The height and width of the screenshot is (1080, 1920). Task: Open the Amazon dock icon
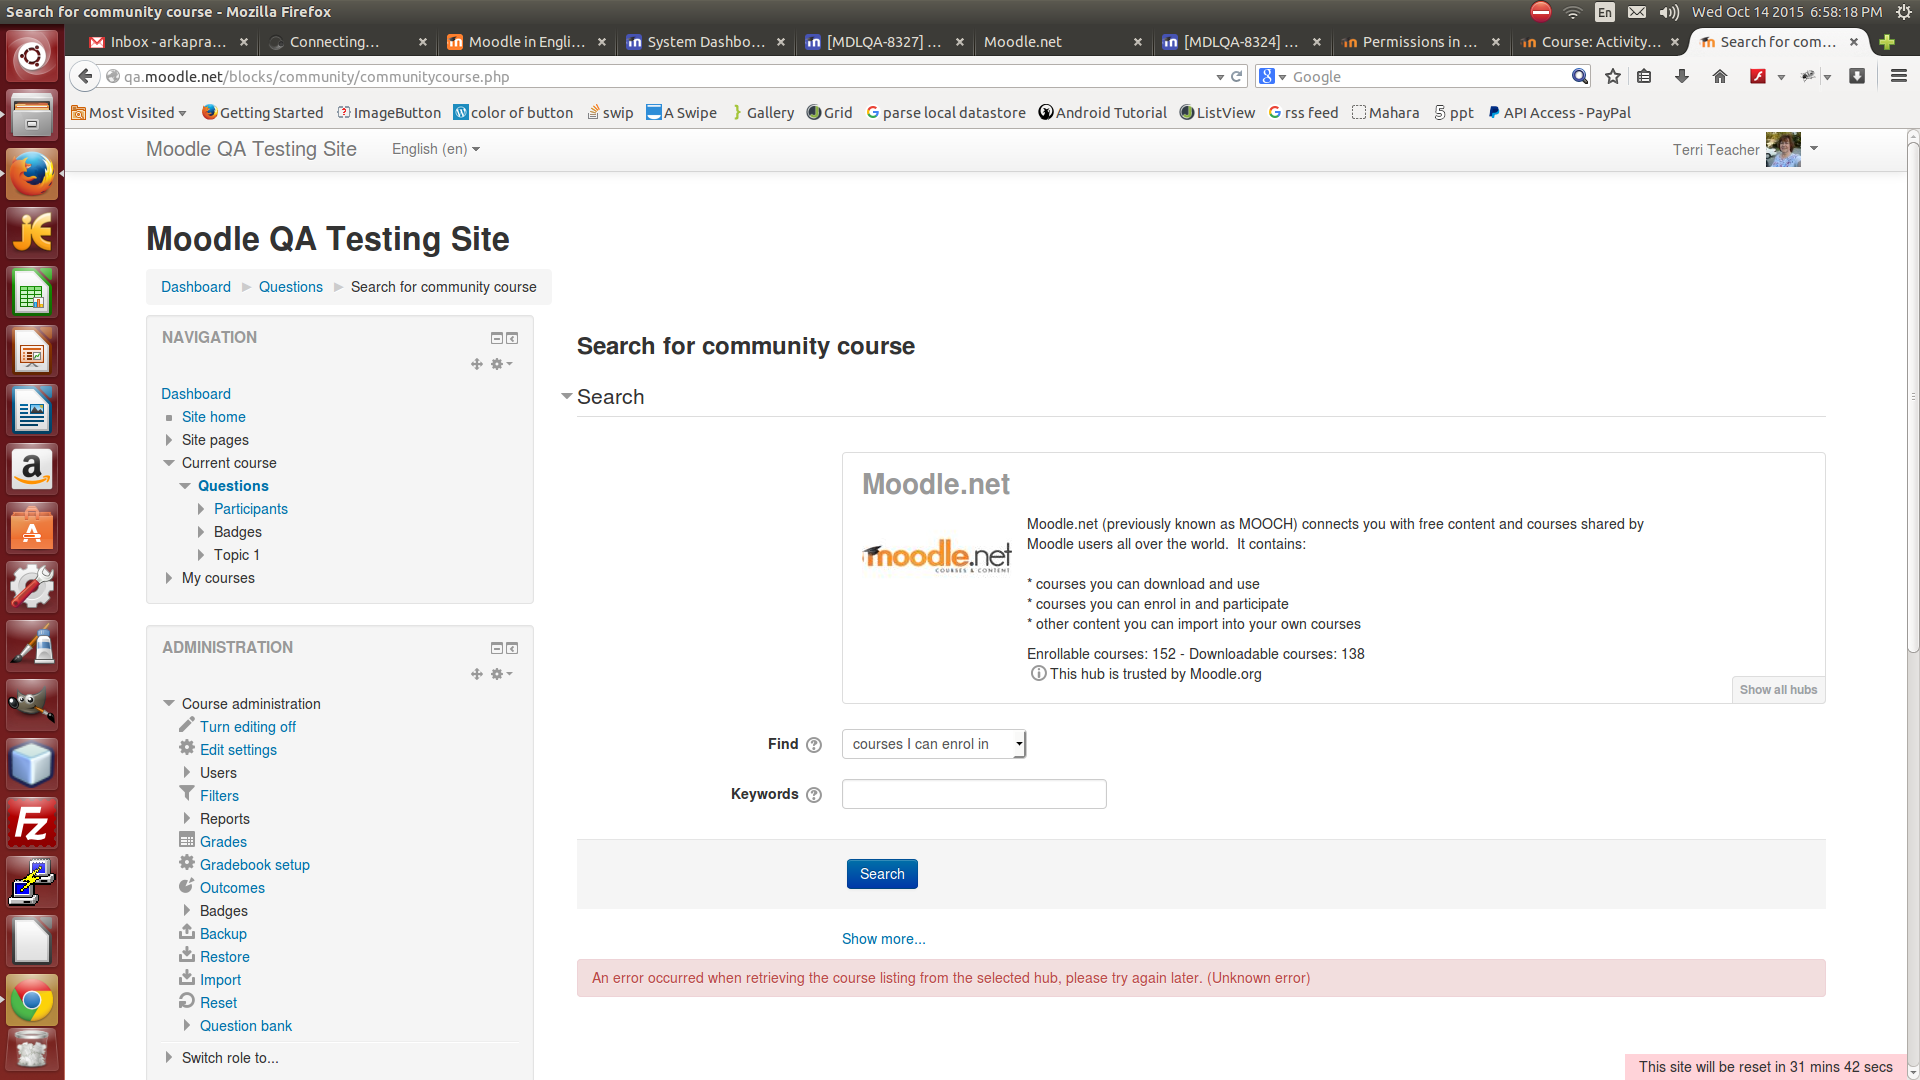32,469
